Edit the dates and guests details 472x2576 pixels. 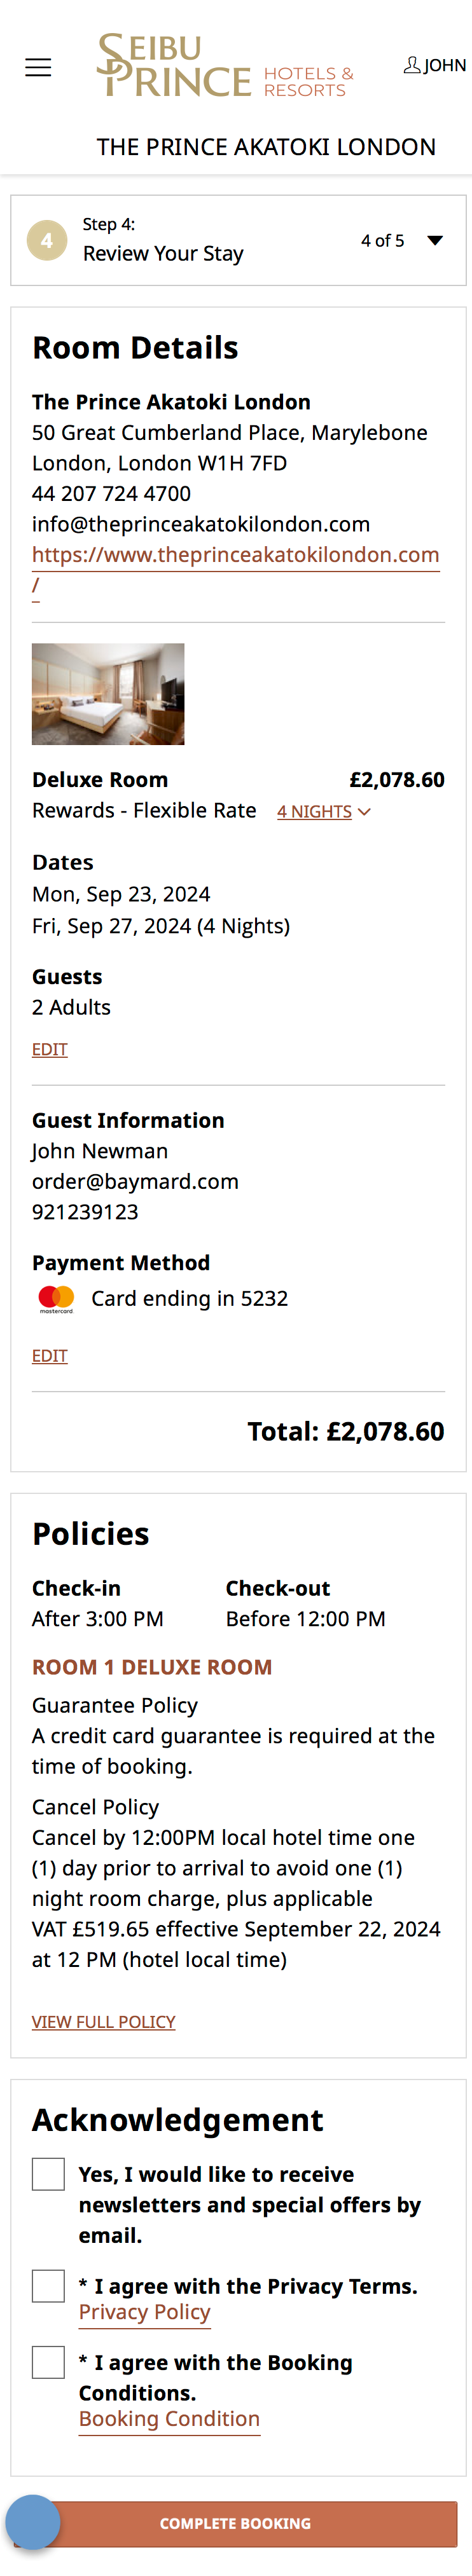click(x=49, y=1049)
